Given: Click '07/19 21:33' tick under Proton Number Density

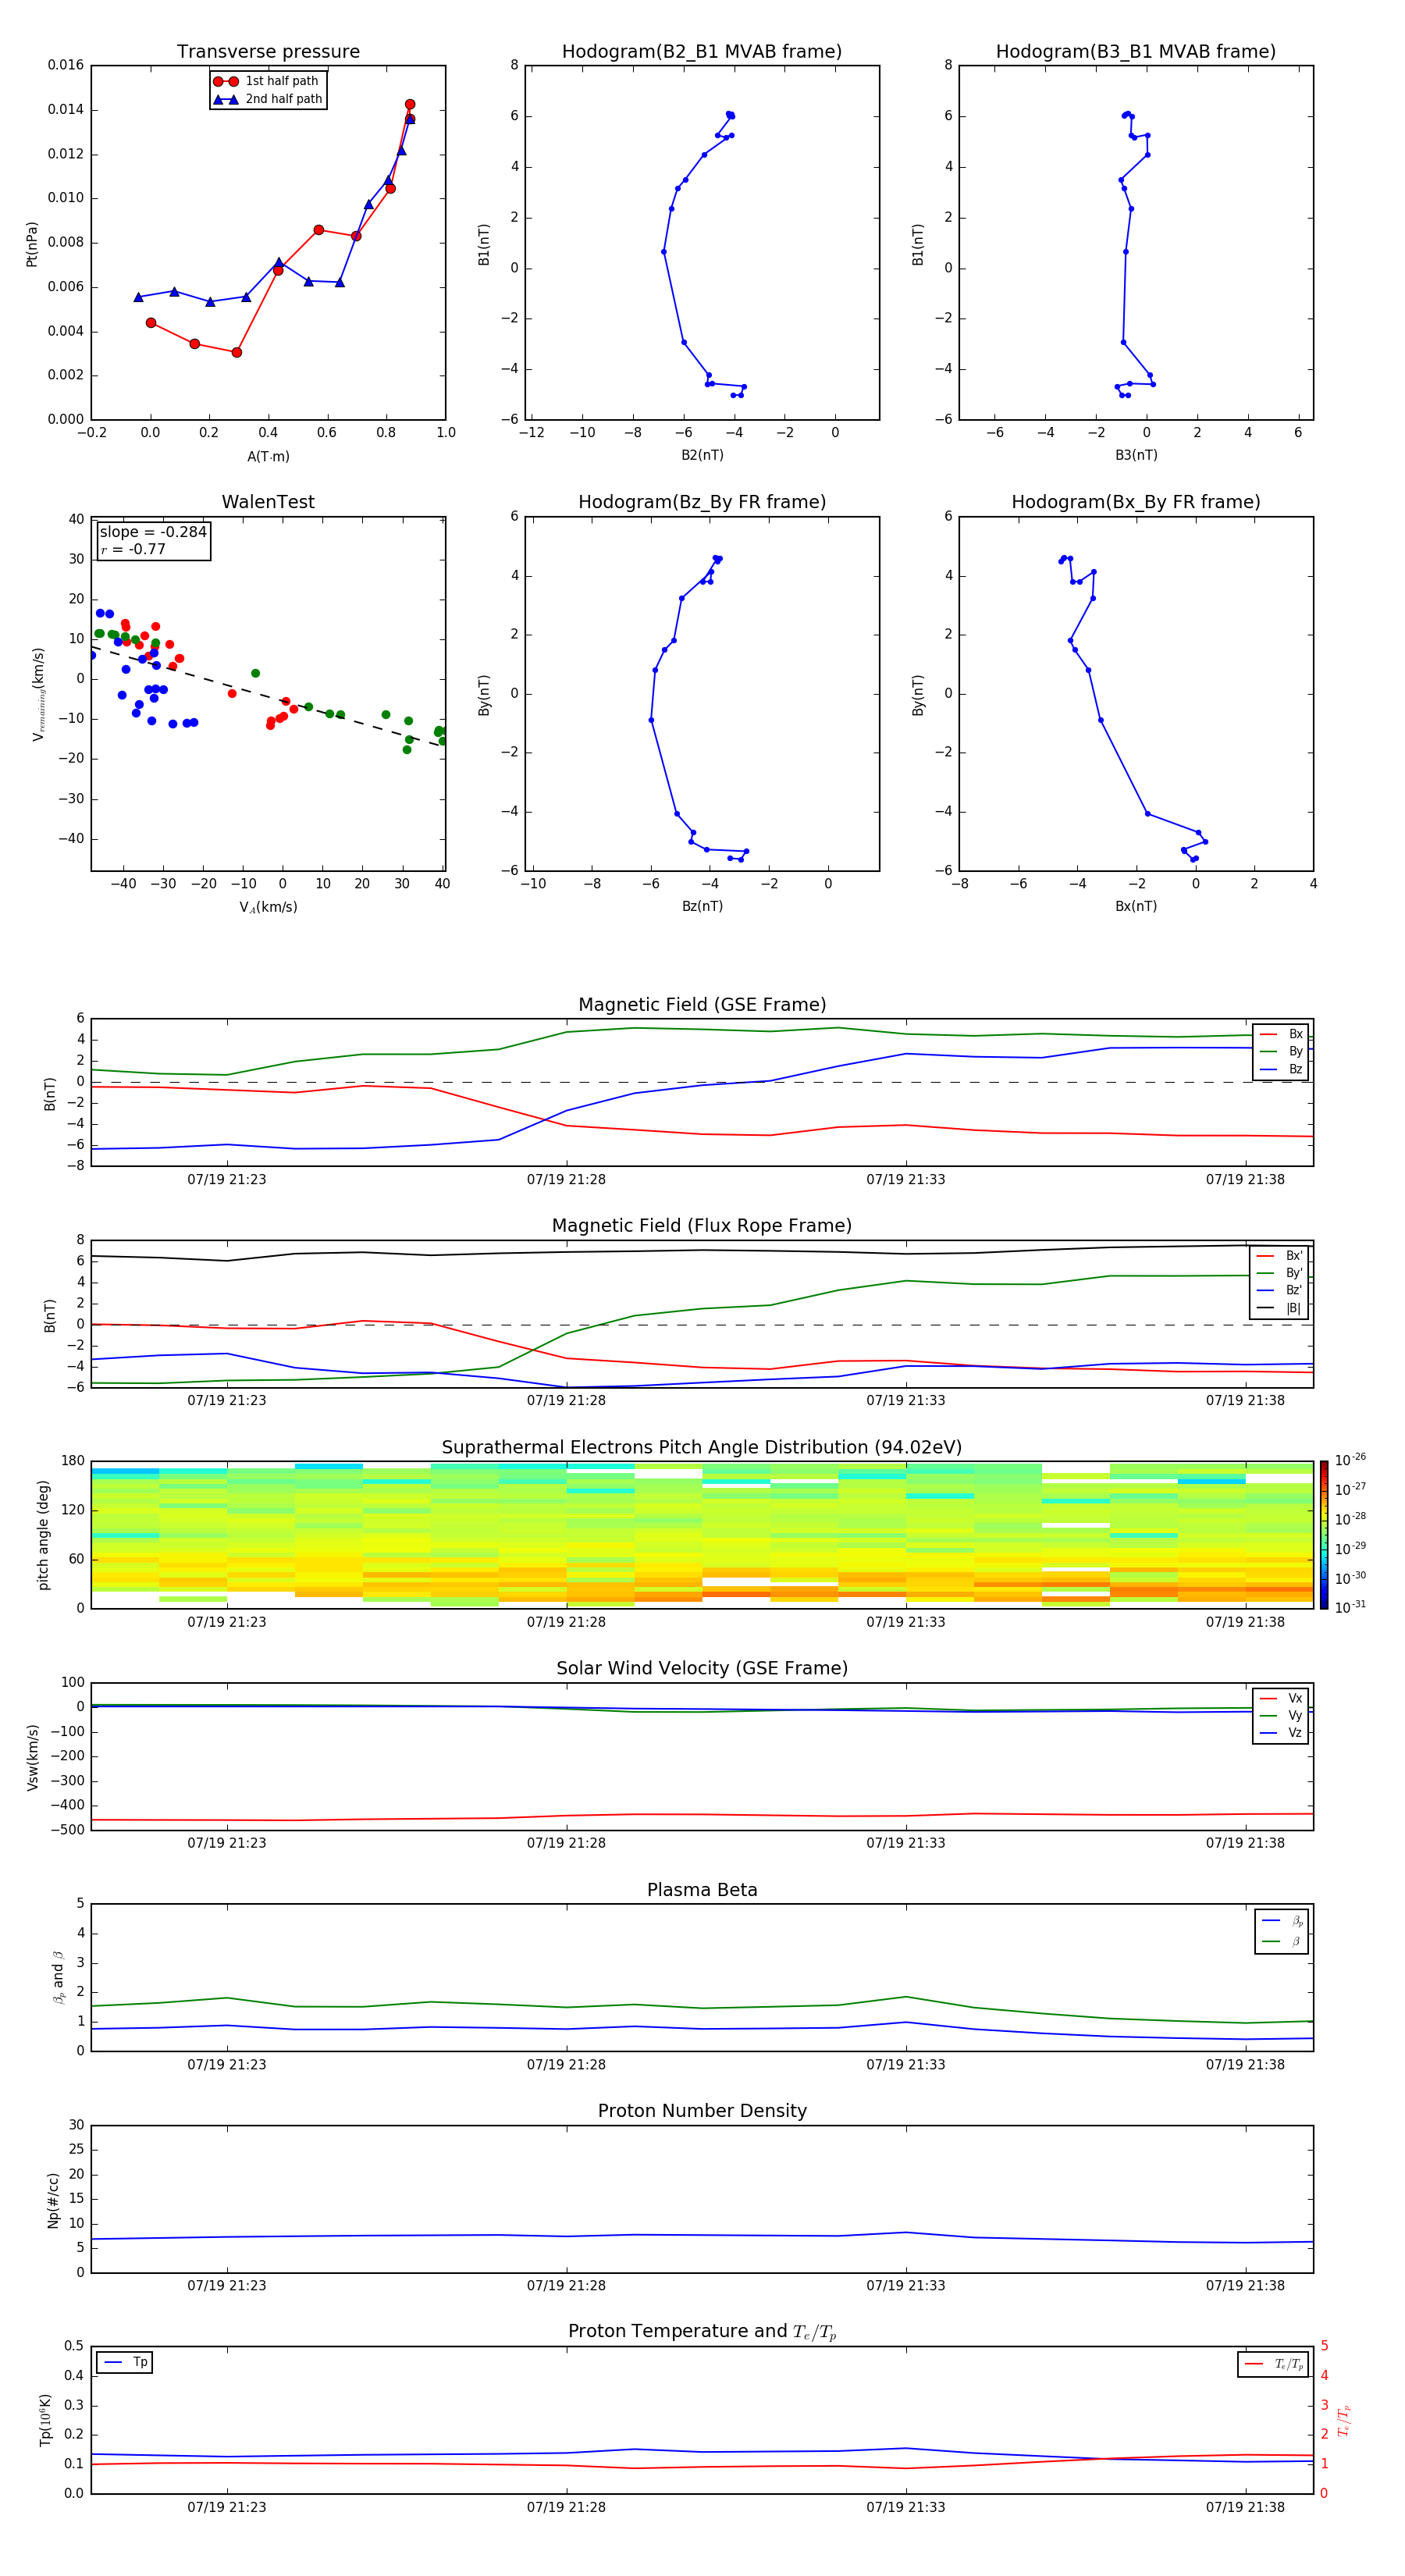Looking at the screenshot, I should point(905,2285).
